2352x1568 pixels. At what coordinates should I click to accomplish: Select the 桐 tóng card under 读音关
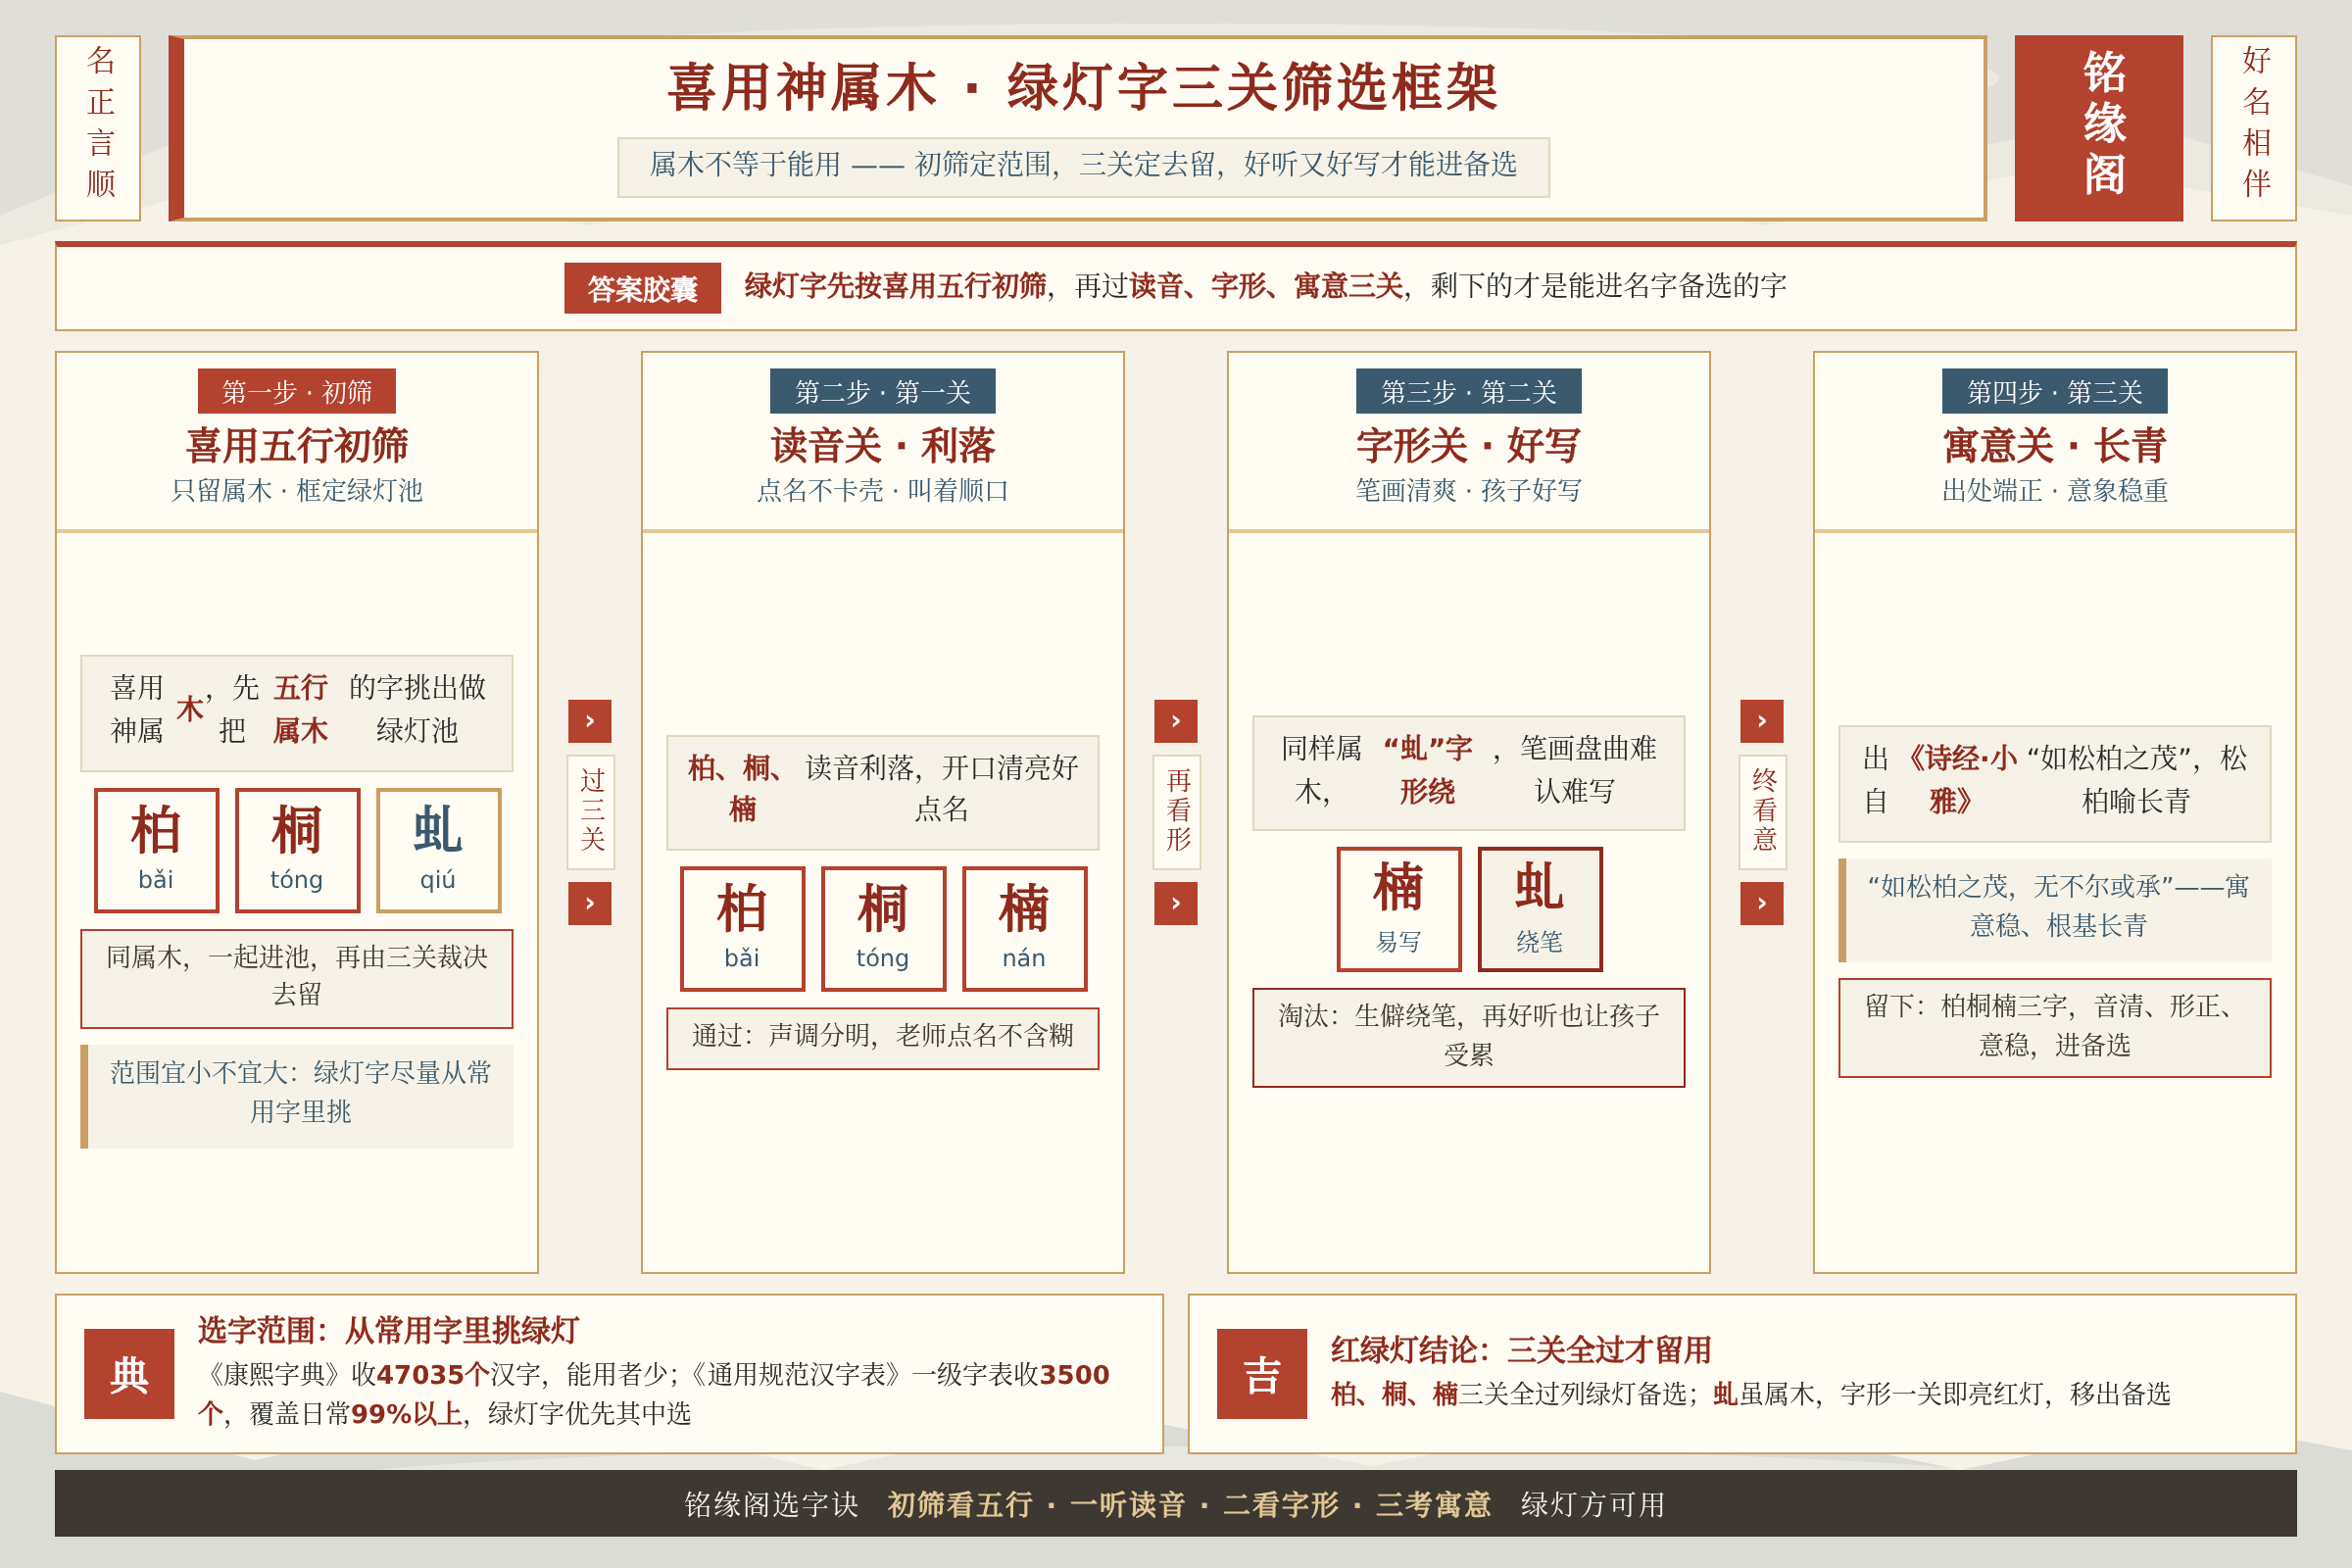[883, 929]
